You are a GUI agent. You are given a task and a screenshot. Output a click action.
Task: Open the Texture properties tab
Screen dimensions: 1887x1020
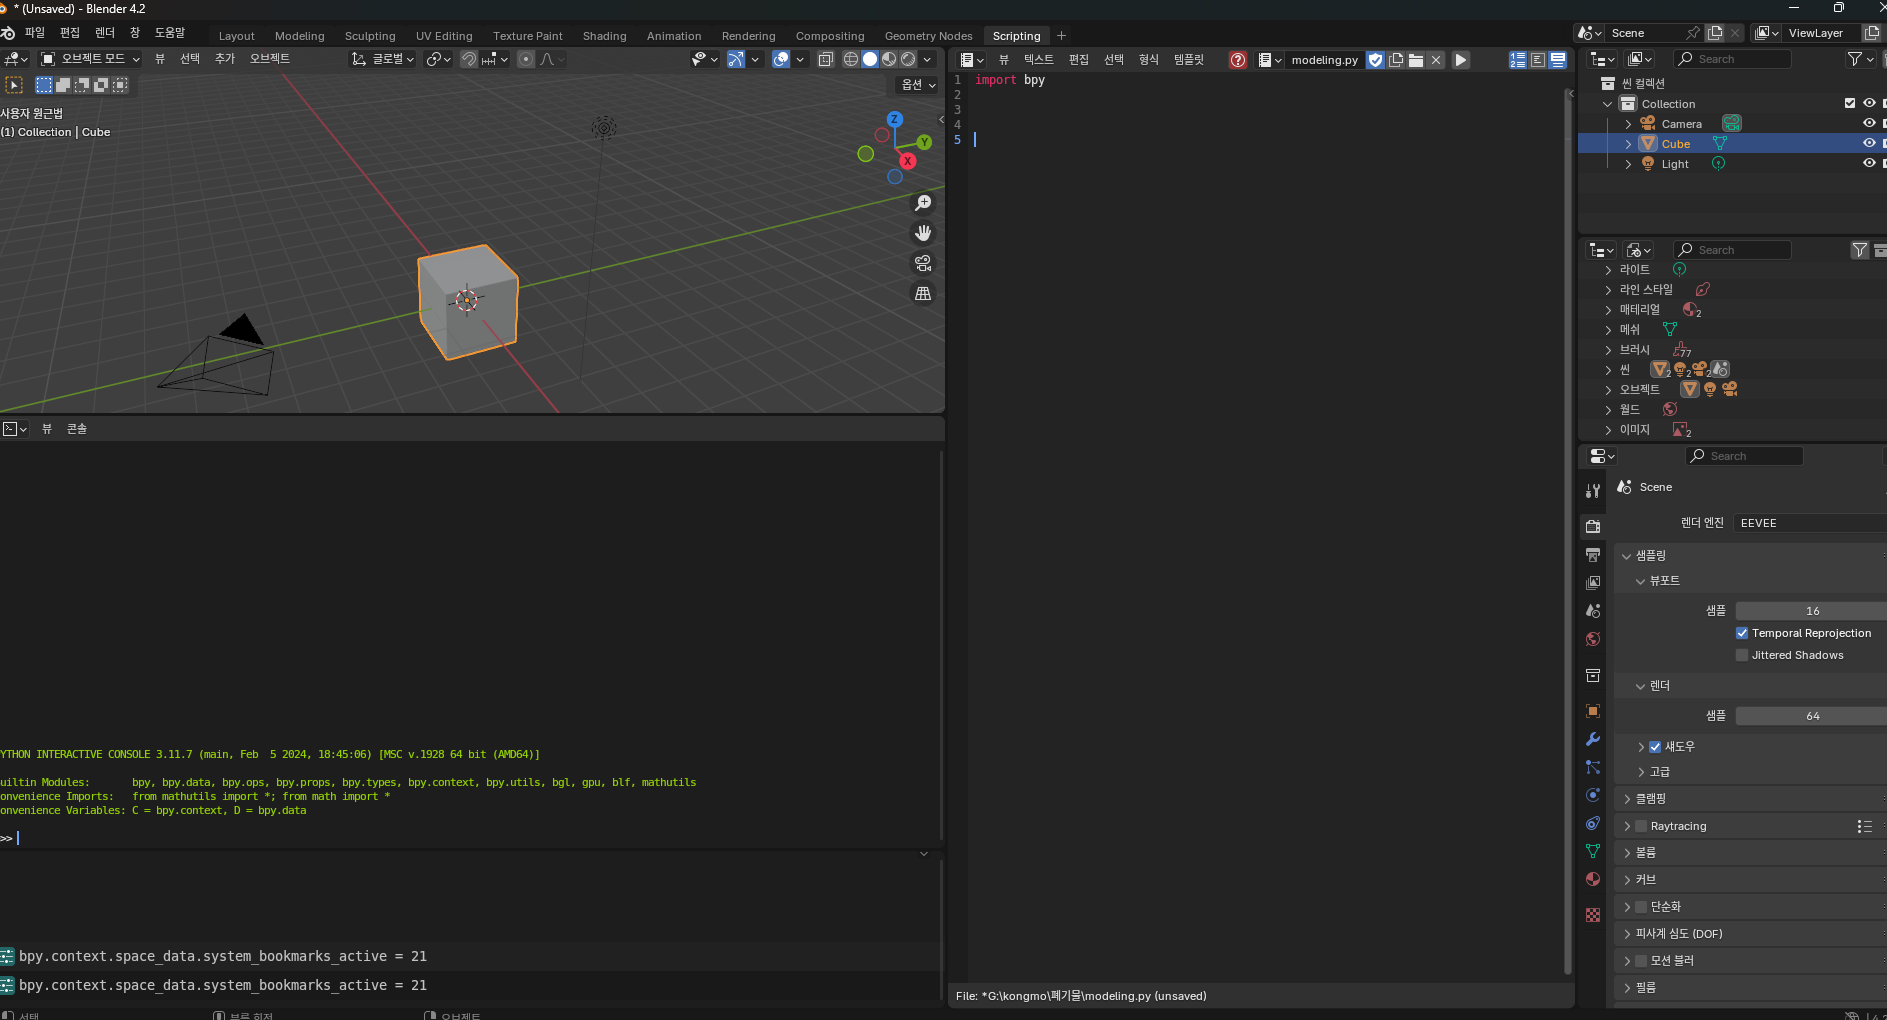point(1593,915)
